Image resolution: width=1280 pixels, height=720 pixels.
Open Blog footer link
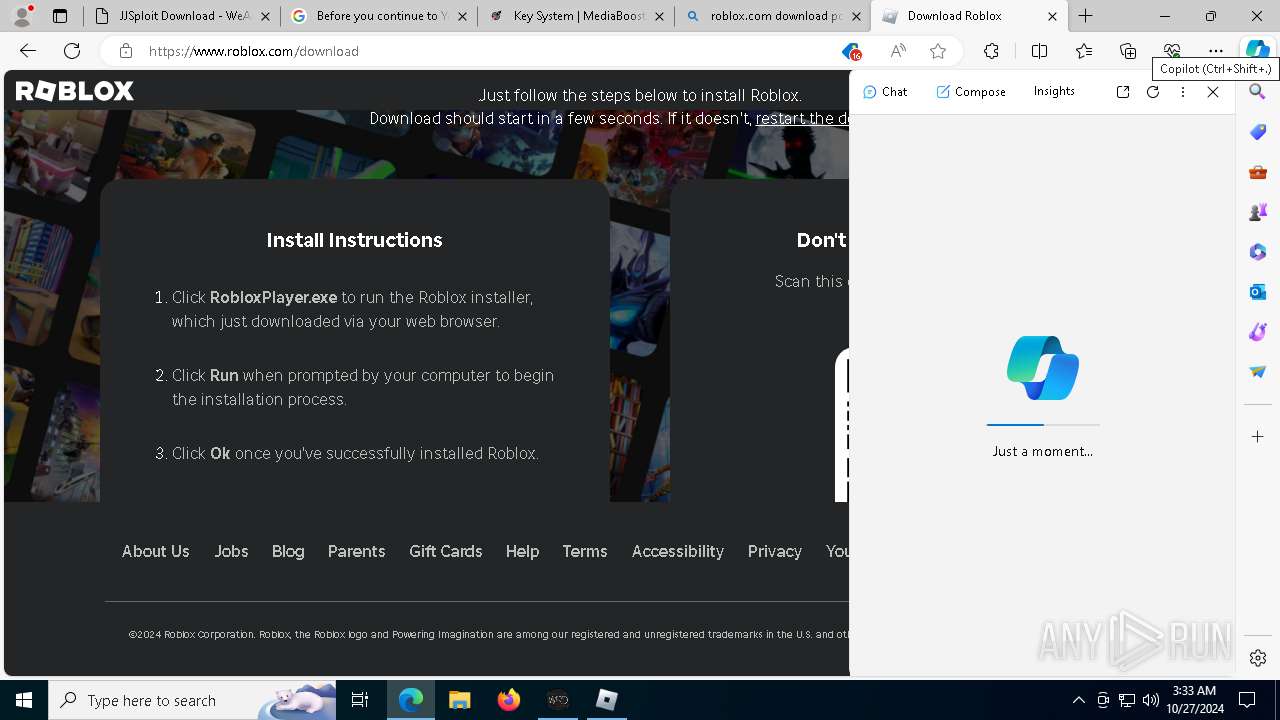coord(288,551)
